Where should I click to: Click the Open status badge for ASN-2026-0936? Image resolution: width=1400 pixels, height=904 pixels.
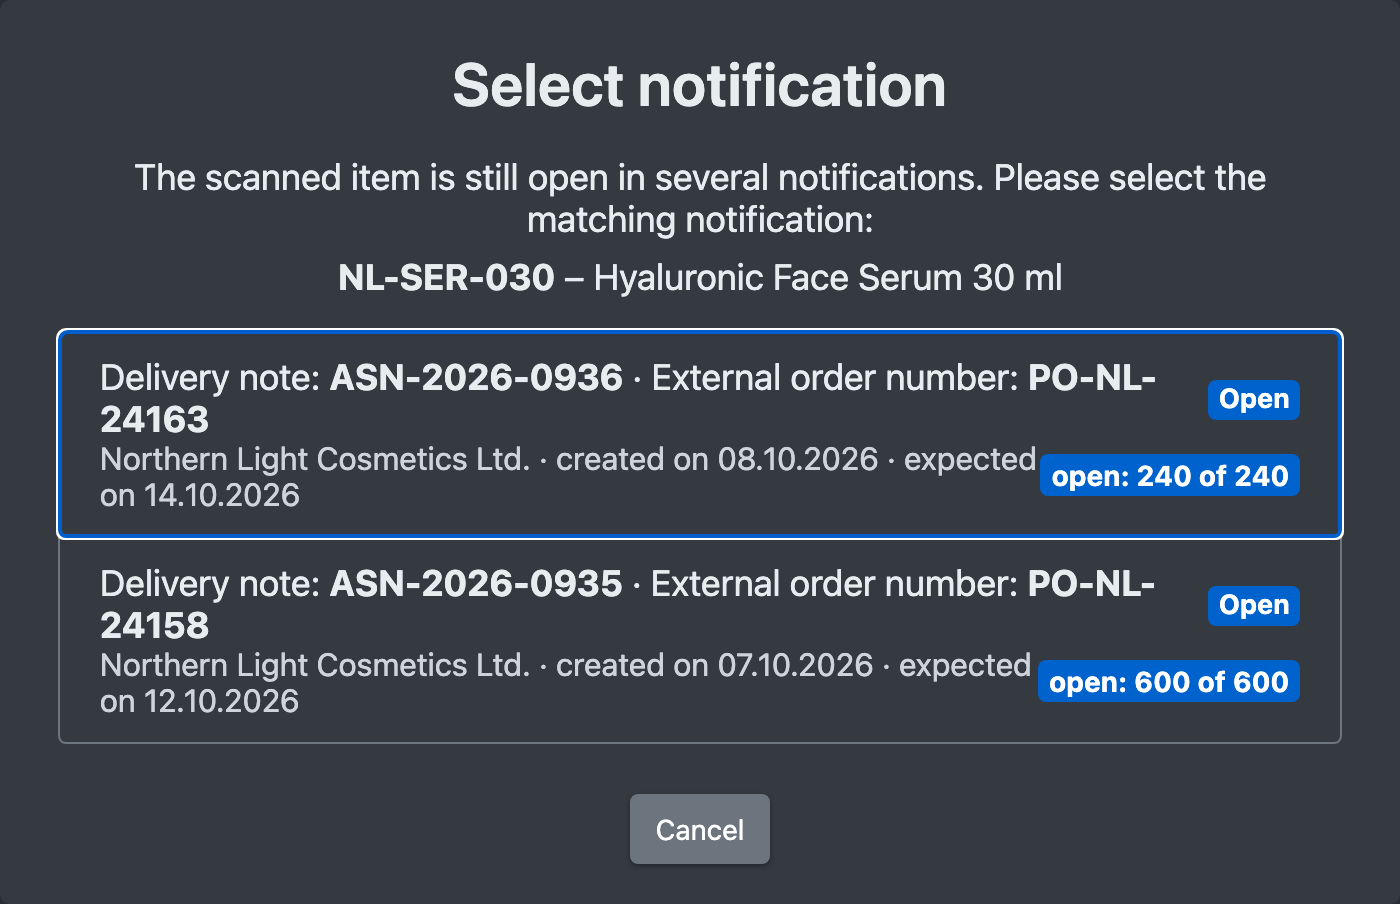tap(1254, 399)
